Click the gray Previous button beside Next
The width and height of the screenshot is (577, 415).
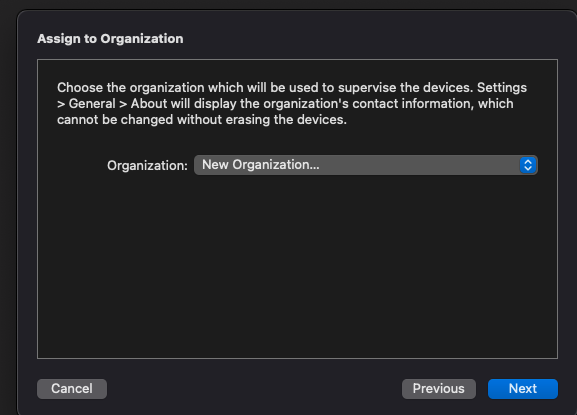pos(439,389)
